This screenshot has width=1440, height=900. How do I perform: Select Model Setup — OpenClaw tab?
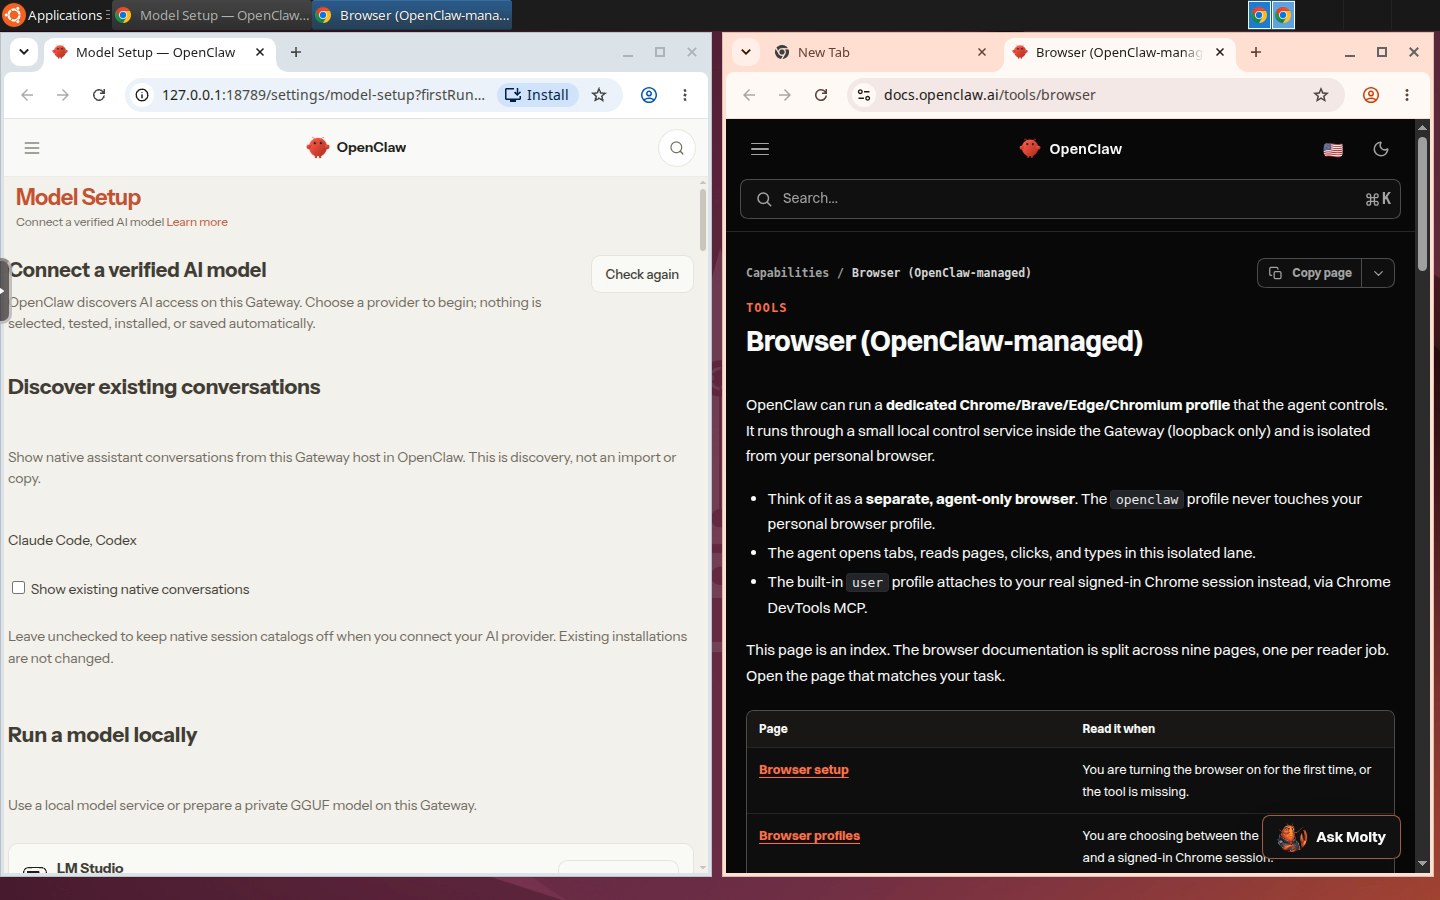pos(159,52)
